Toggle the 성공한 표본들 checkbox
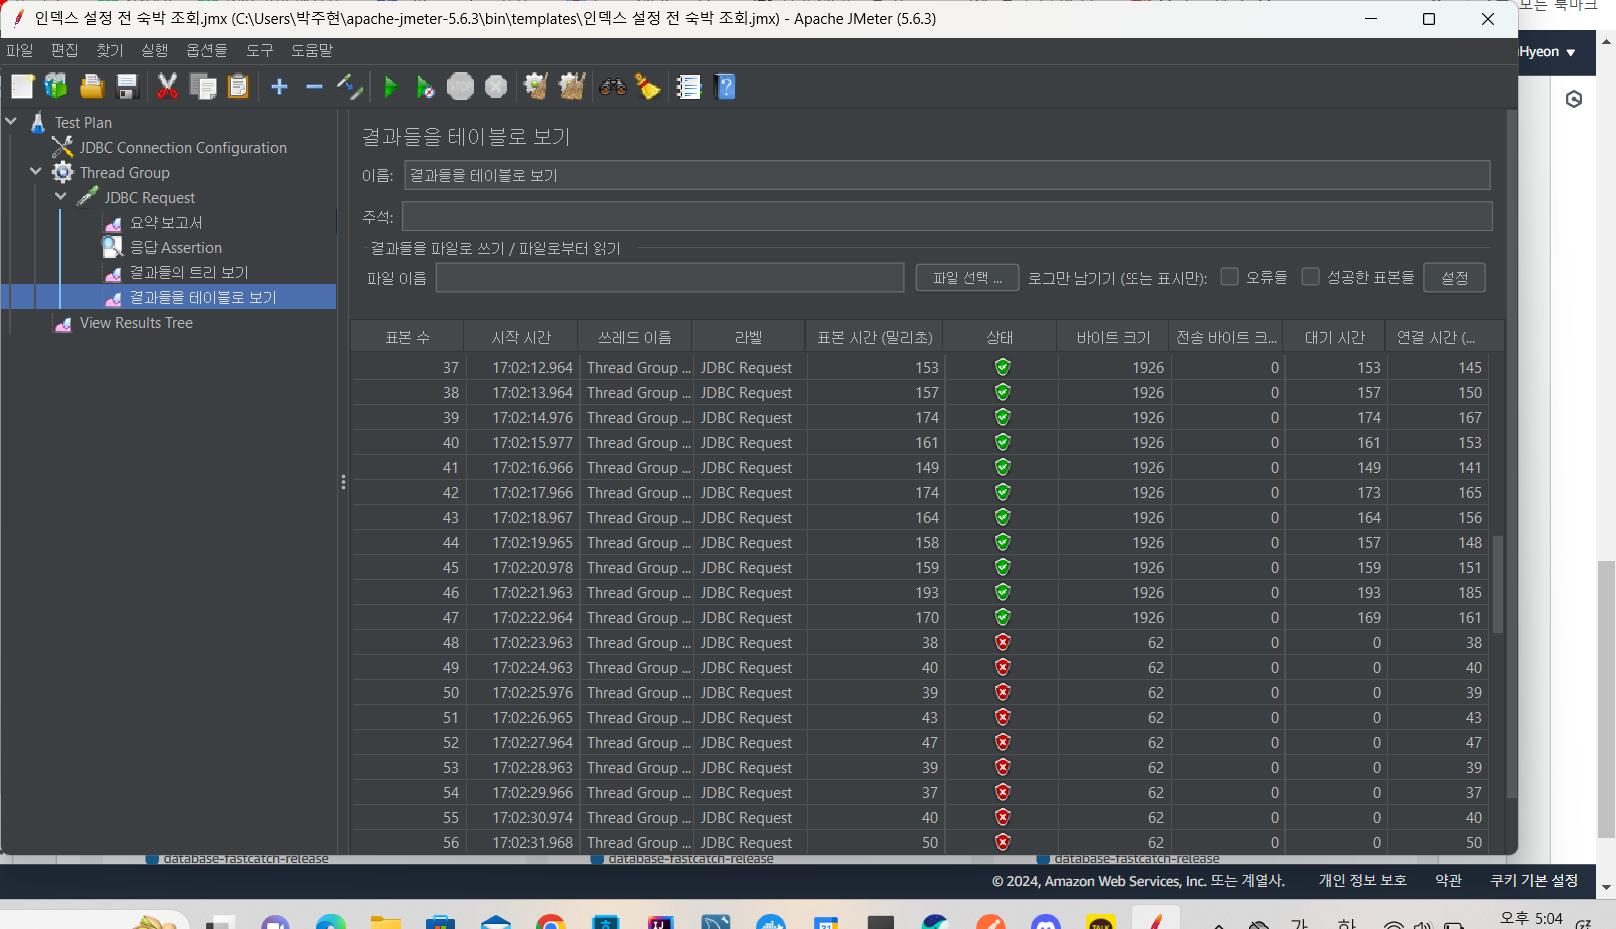The width and height of the screenshot is (1616, 929). pyautogui.click(x=1310, y=277)
